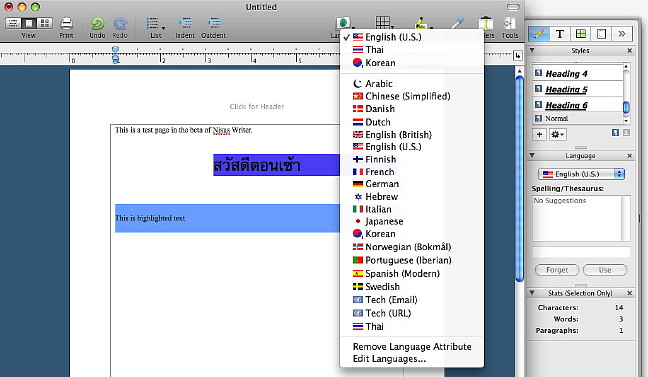Click the Outdent toolbar icon
This screenshot has height=377, width=648.
pos(214,23)
